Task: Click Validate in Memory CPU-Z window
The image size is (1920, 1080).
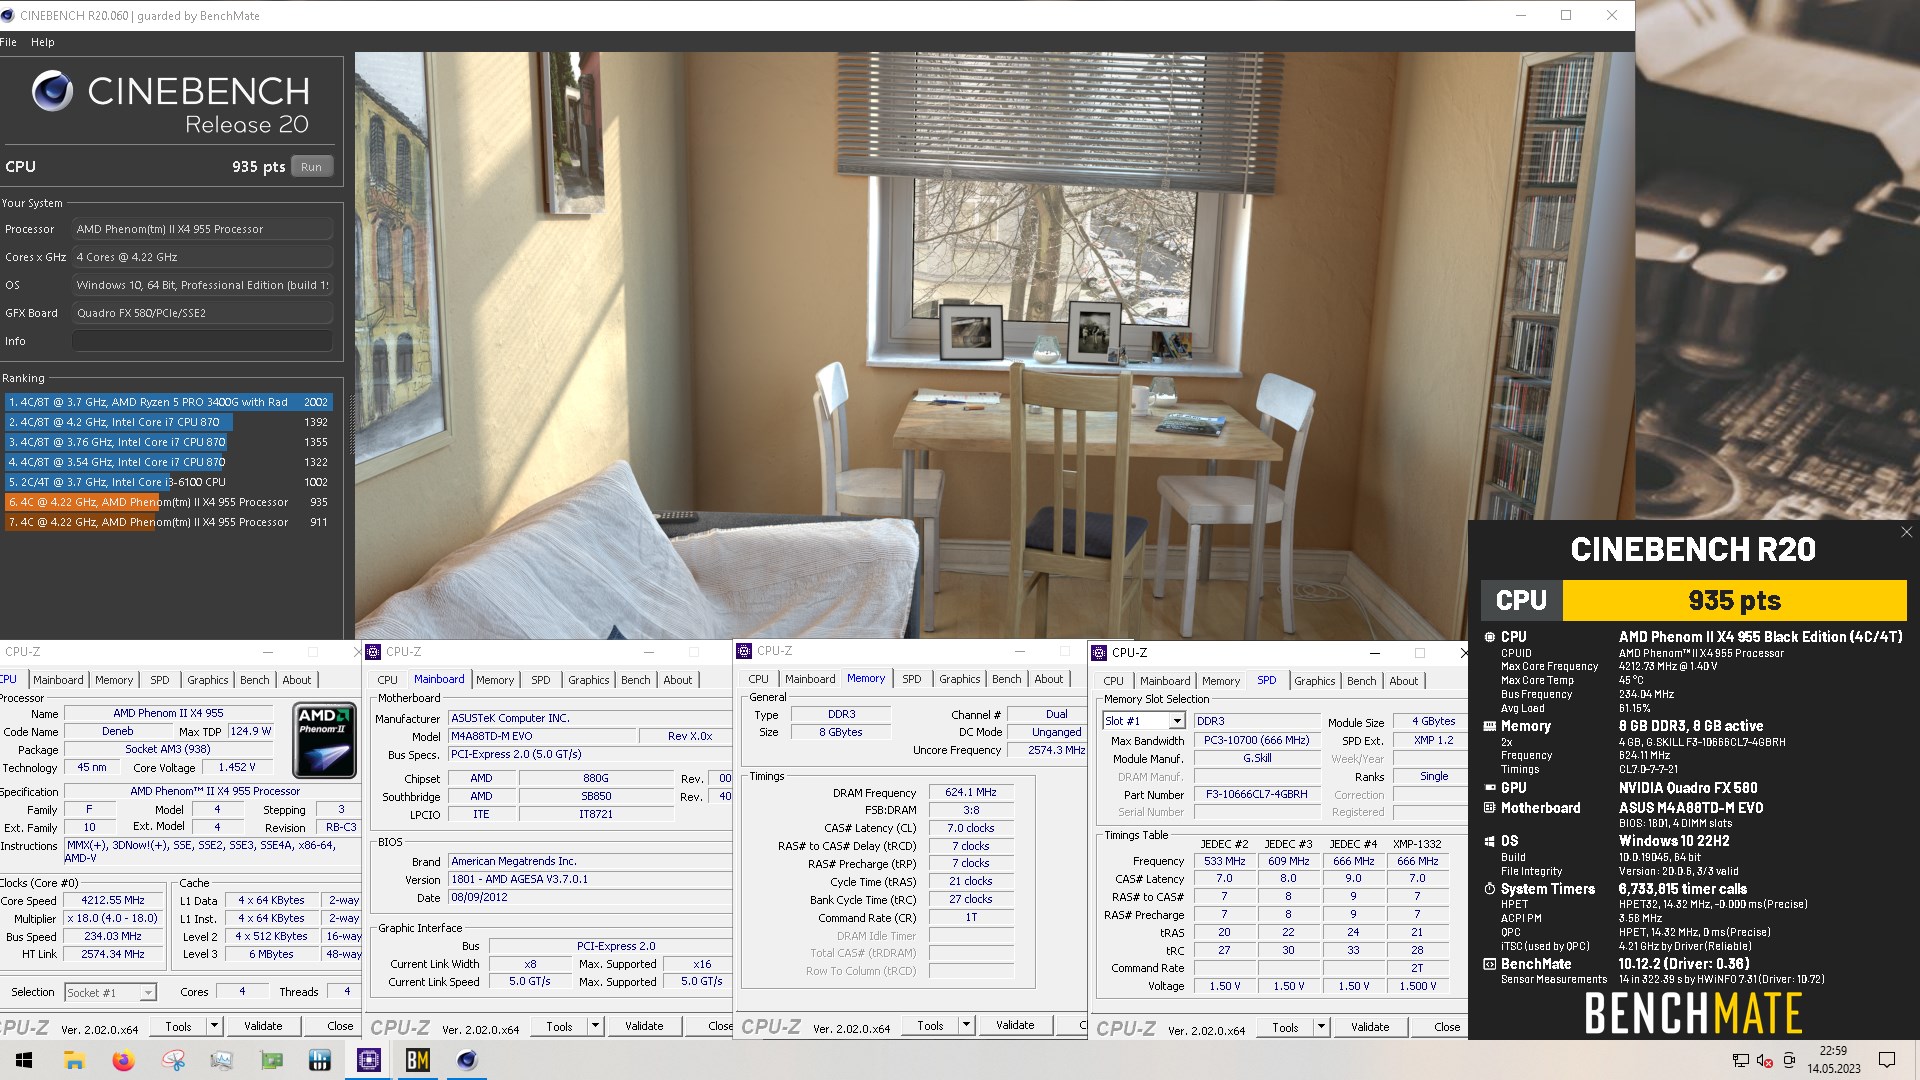Action: [x=1015, y=1025]
